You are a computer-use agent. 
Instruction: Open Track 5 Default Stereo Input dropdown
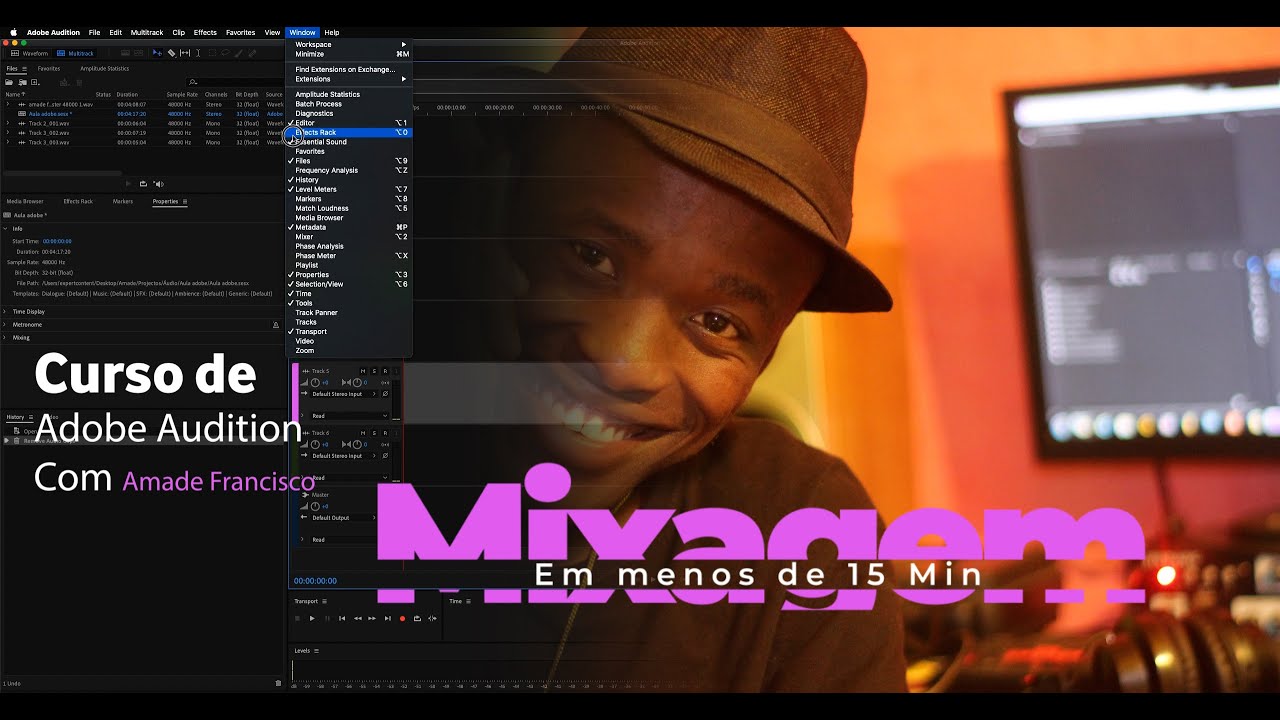click(x=344, y=394)
